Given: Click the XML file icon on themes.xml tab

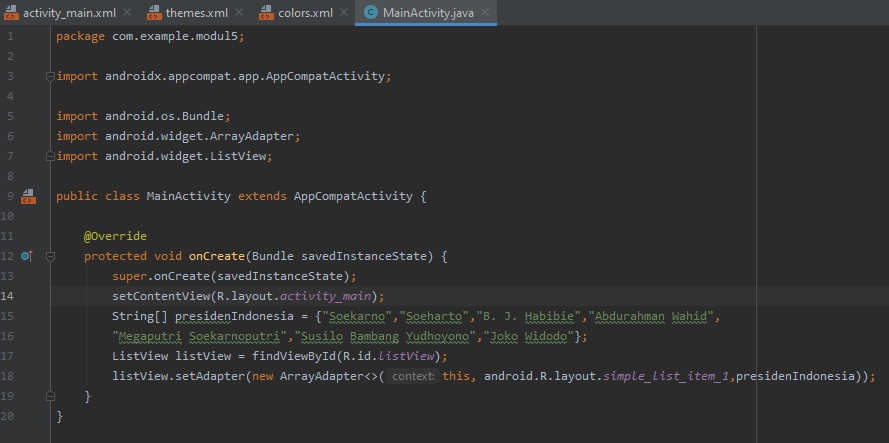Looking at the screenshot, I should coord(154,12).
